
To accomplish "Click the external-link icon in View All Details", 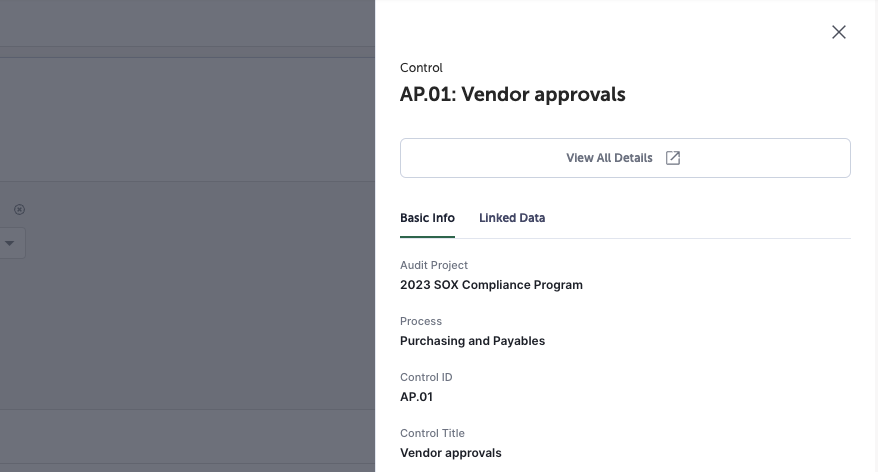I will click(x=672, y=158).
